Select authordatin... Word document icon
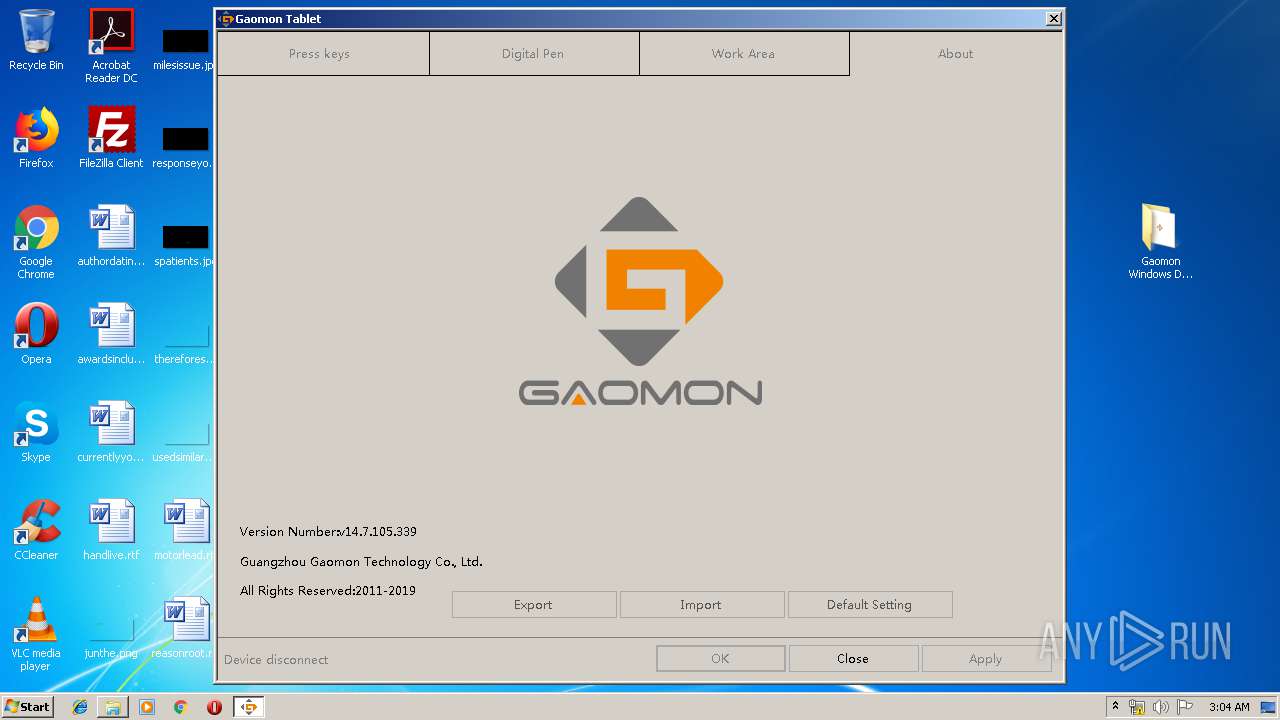 coord(111,236)
